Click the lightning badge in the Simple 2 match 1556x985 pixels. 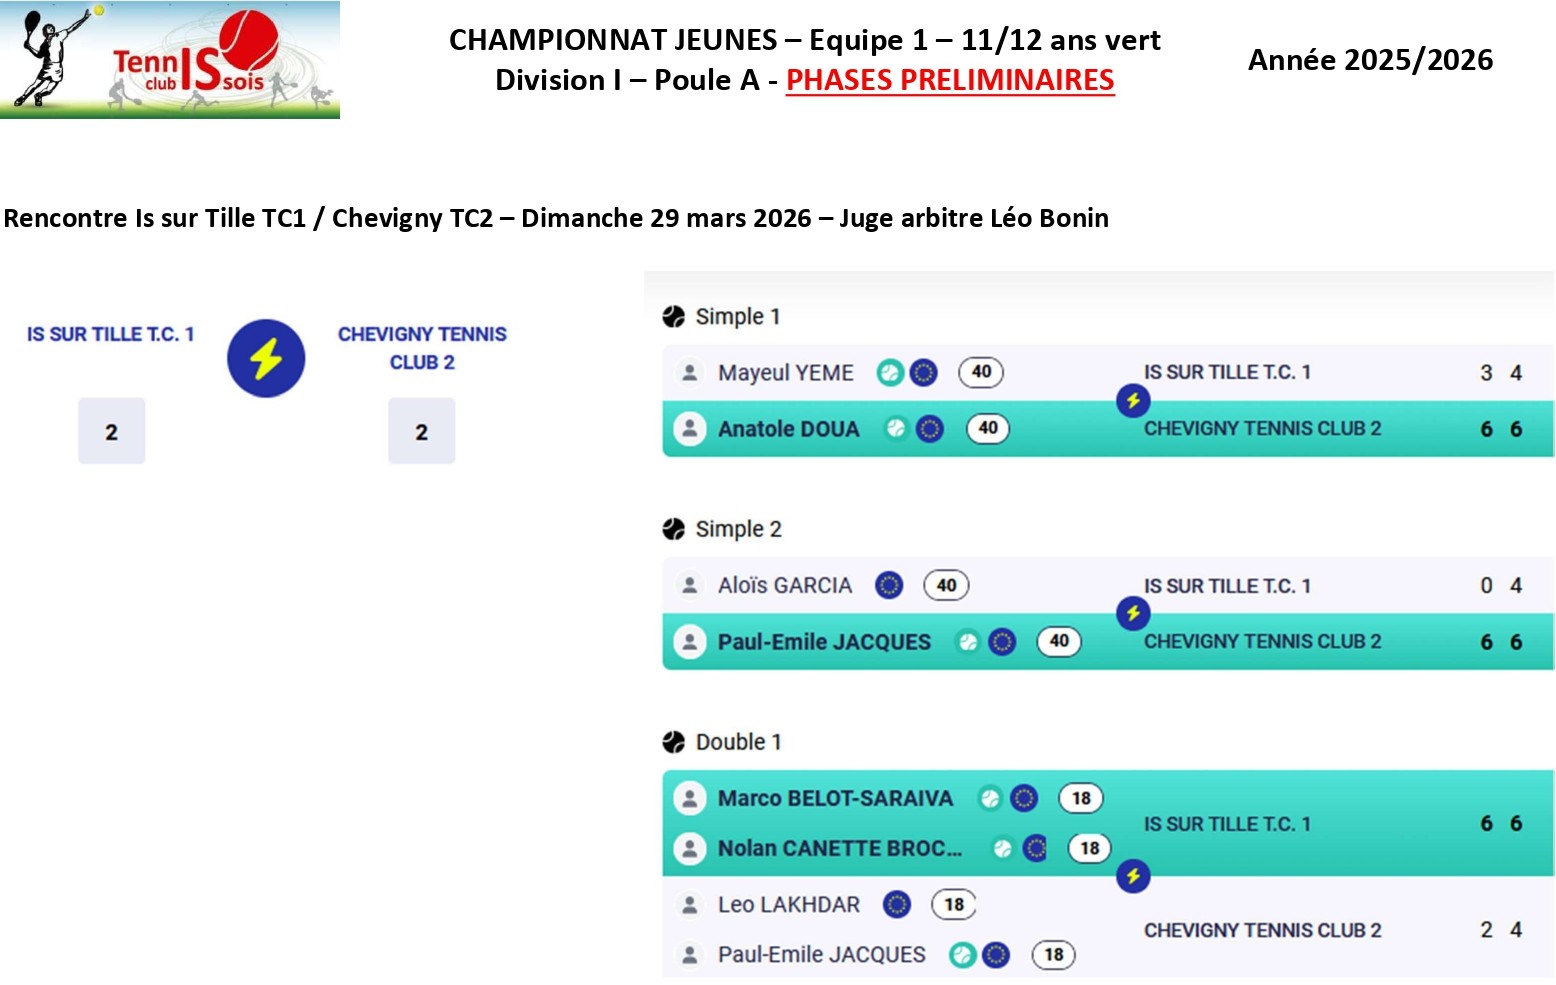(x=1133, y=613)
